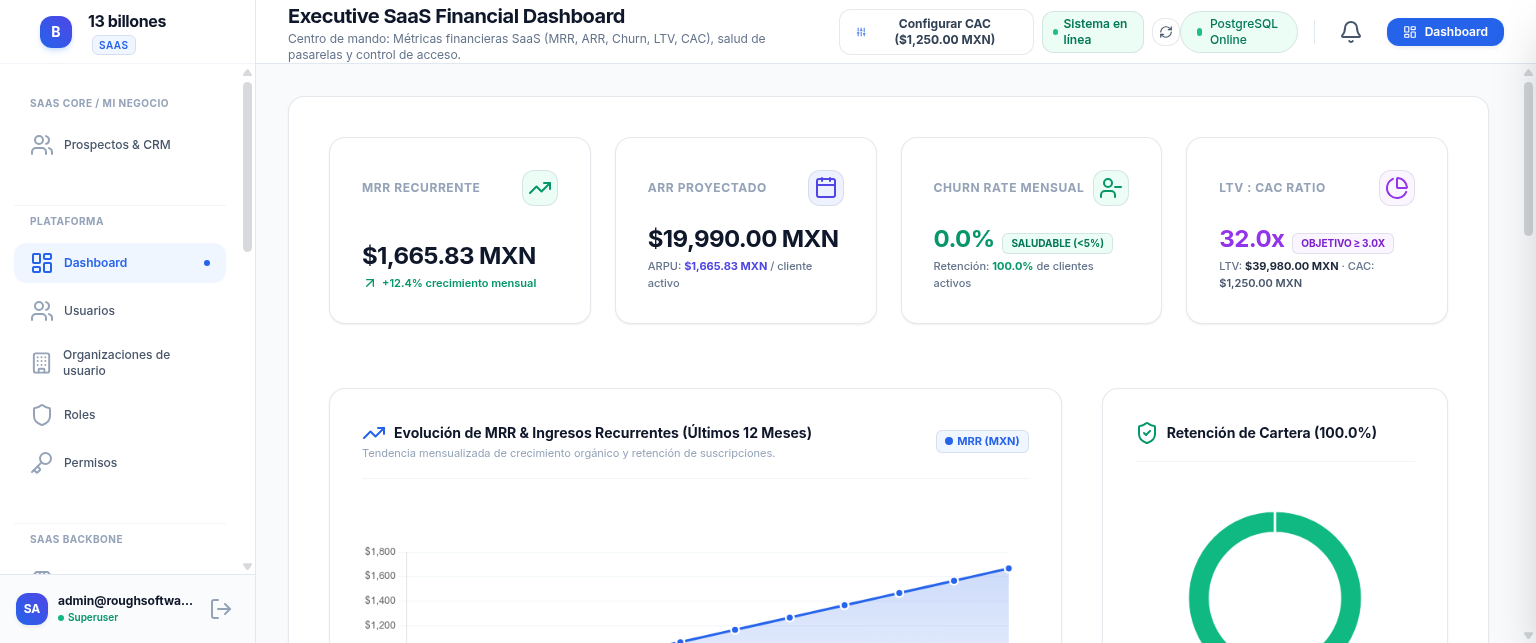Click the Configurar CAC button
1536x643 pixels.
936,32
